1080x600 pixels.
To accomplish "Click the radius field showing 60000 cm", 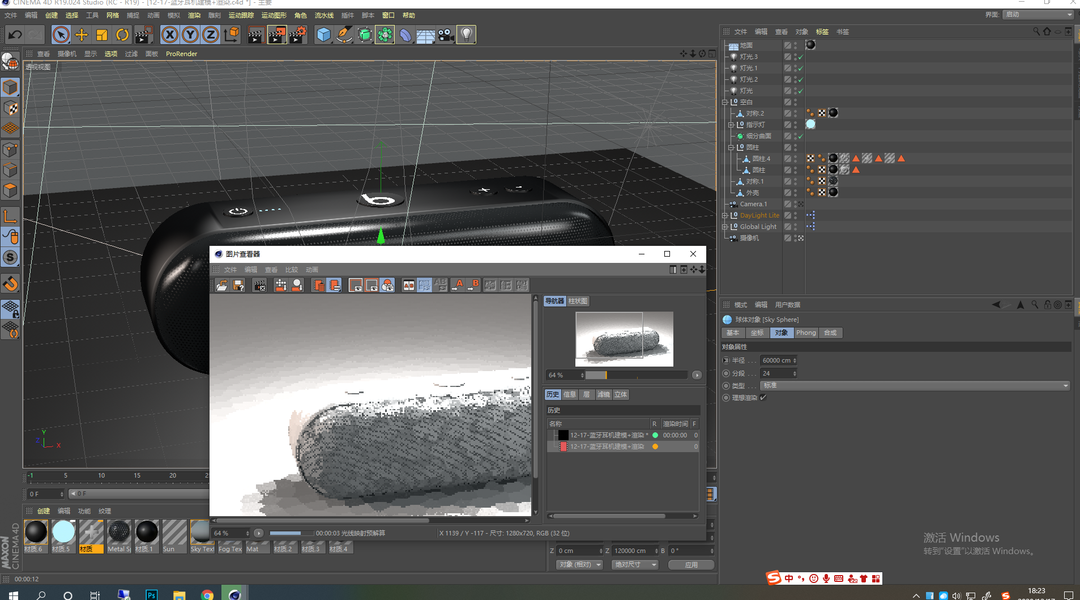I will coord(778,360).
